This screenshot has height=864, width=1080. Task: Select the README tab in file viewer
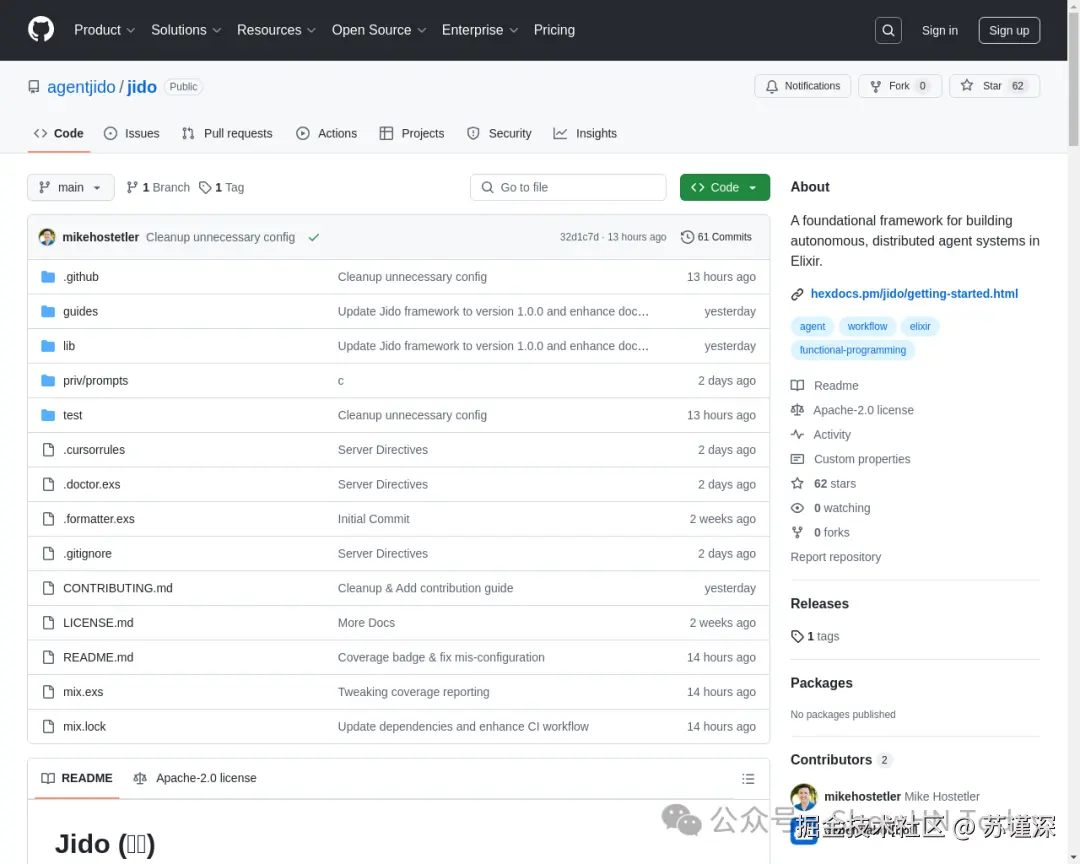point(76,779)
